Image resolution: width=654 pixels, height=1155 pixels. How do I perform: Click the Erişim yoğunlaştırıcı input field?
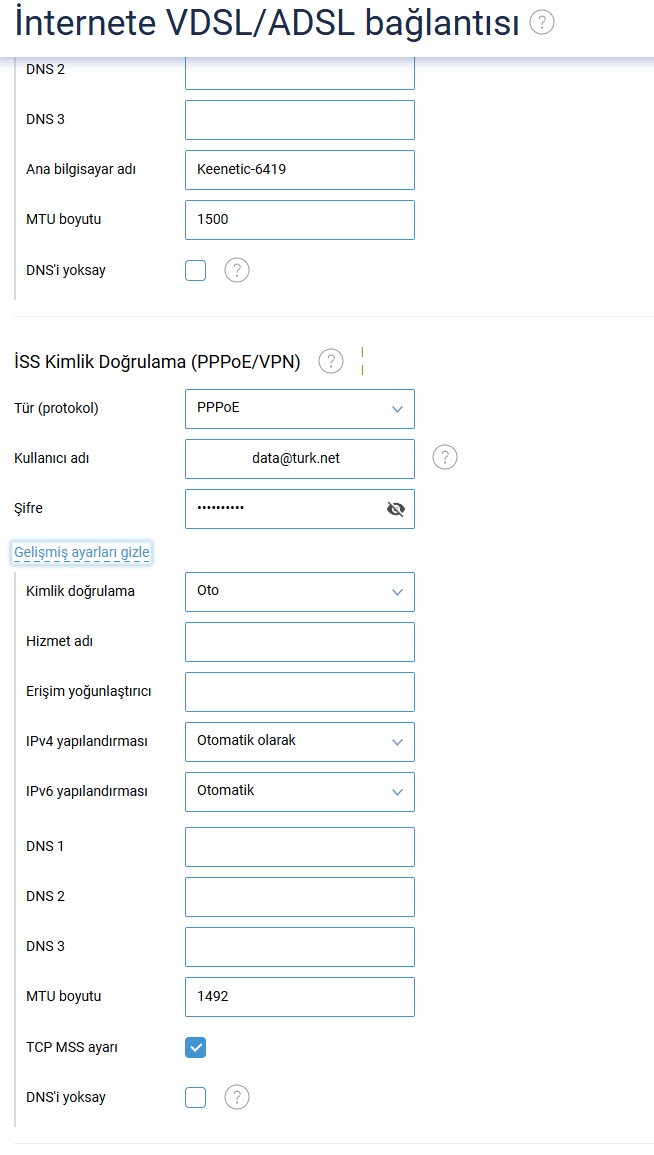click(x=300, y=692)
